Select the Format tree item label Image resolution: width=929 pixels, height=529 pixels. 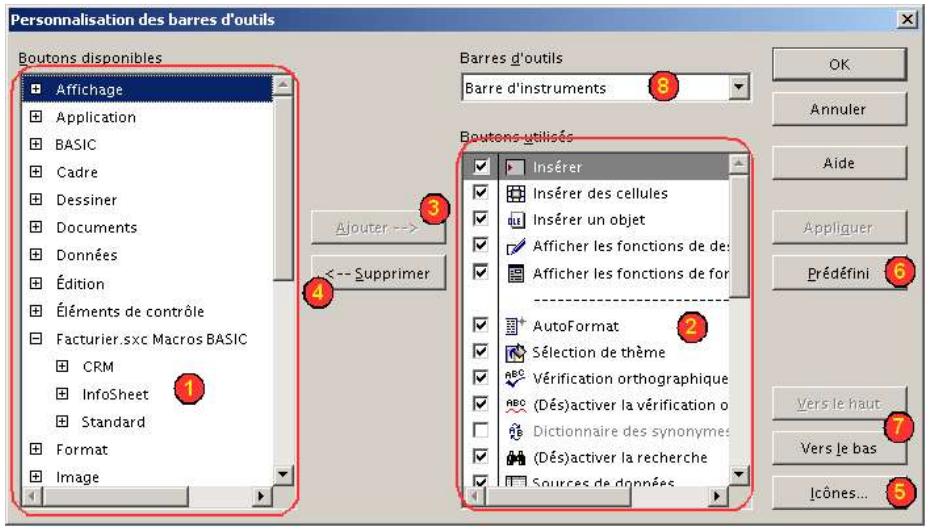(x=82, y=450)
